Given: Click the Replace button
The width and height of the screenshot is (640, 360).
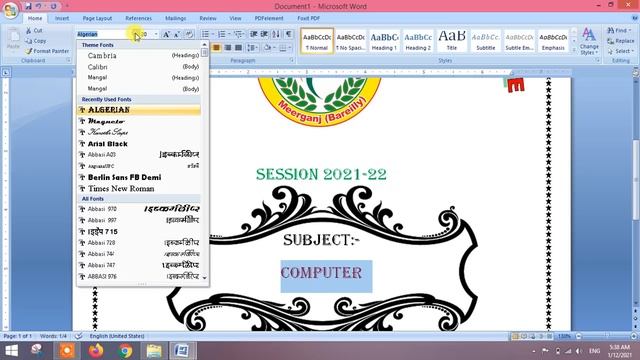Looking at the screenshot, I should point(621,41).
